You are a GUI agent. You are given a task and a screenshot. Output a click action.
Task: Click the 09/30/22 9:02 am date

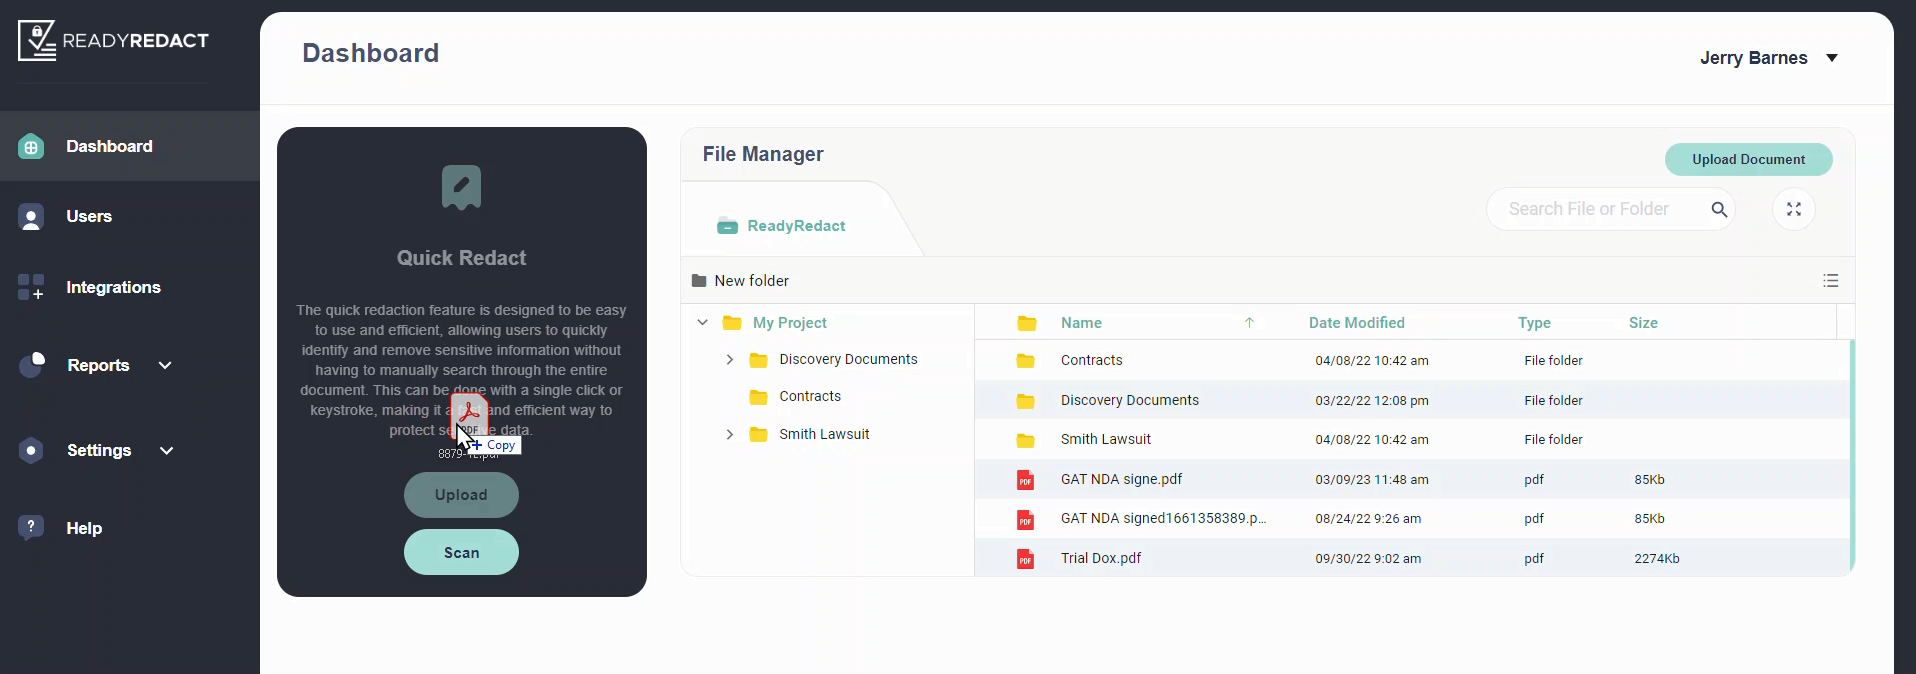click(1368, 559)
